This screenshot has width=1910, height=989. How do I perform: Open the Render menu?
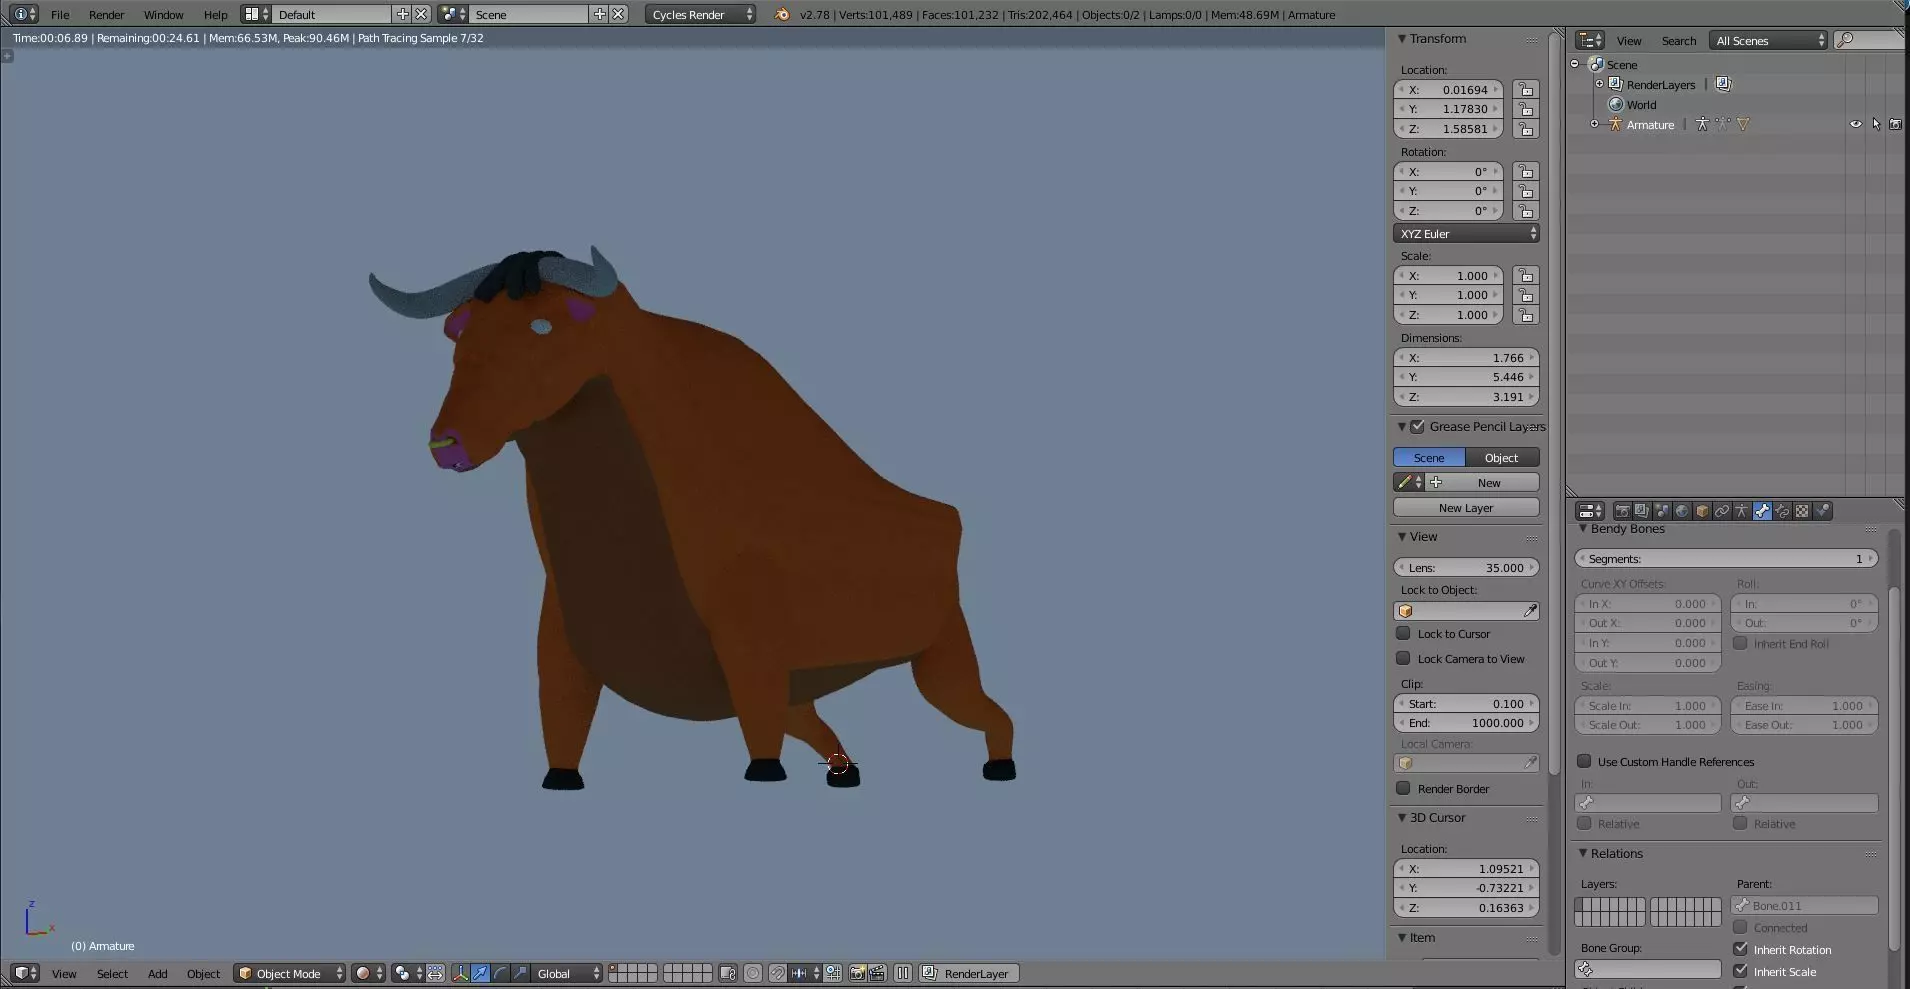(106, 15)
